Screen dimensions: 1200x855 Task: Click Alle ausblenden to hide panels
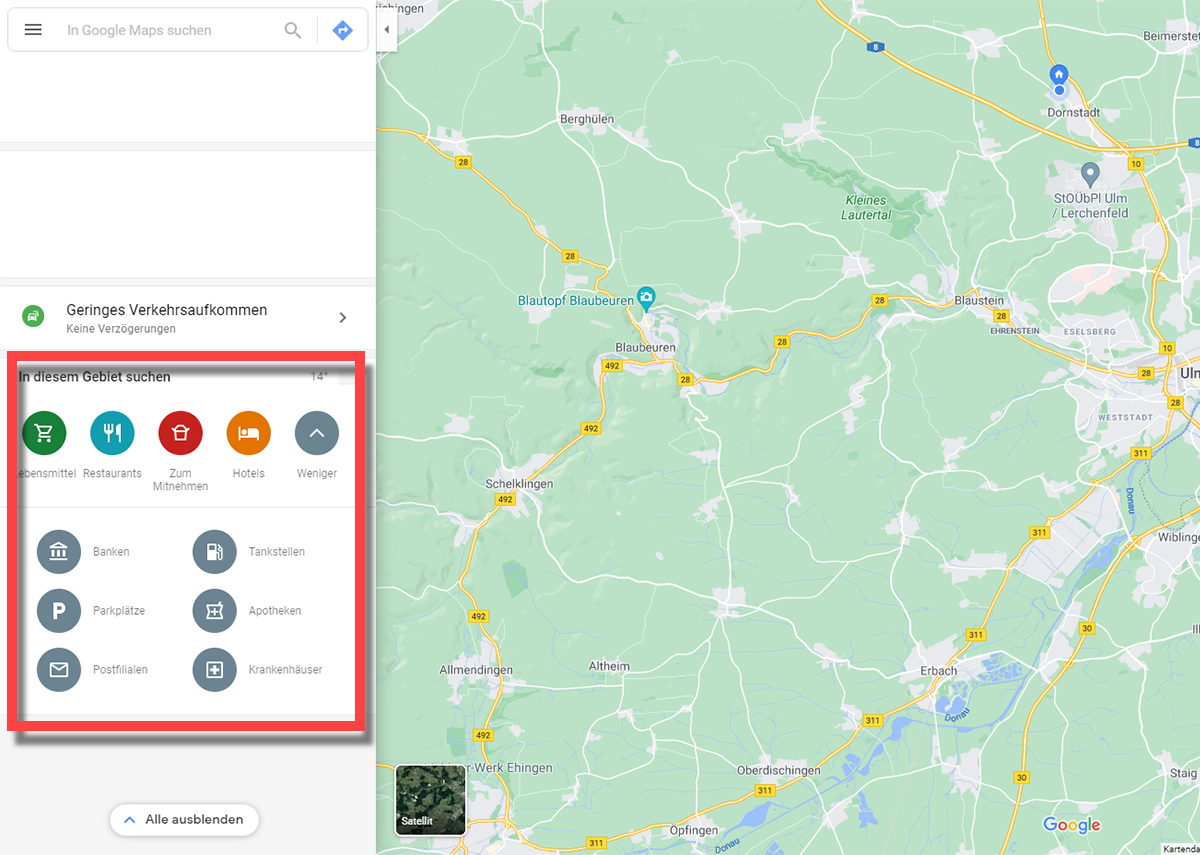(x=184, y=820)
